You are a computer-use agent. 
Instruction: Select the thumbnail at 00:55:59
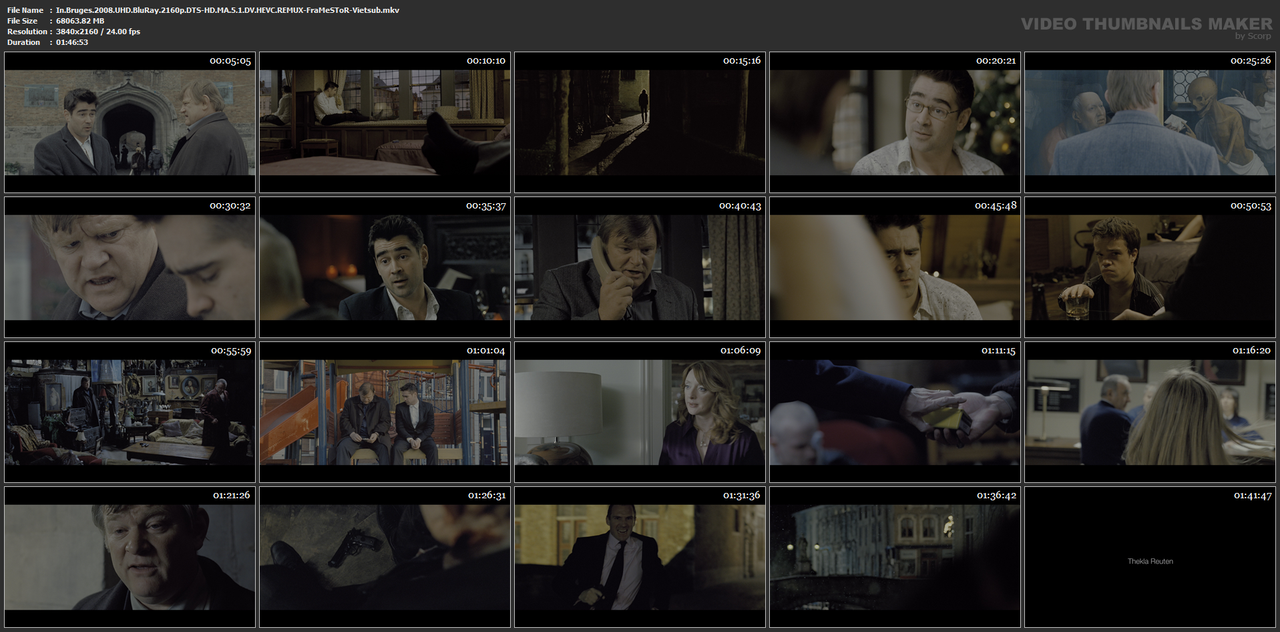click(x=130, y=412)
